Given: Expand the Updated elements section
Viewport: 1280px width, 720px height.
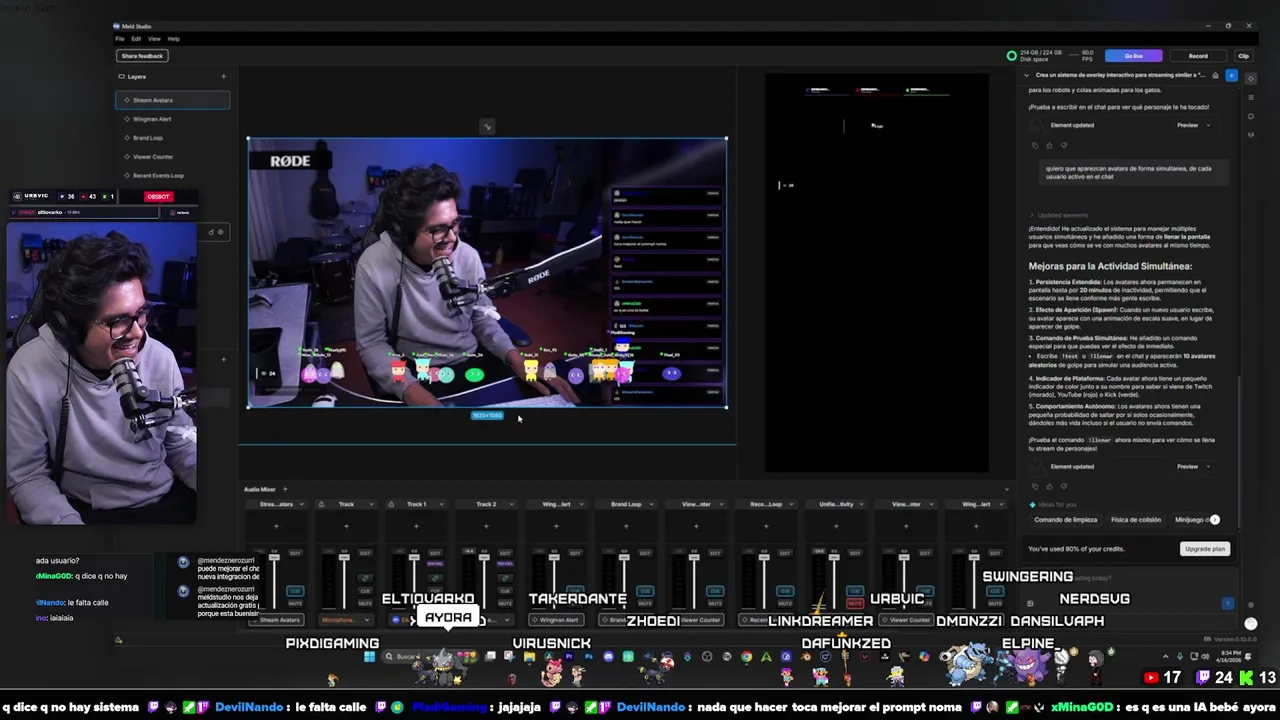Looking at the screenshot, I should [1059, 215].
